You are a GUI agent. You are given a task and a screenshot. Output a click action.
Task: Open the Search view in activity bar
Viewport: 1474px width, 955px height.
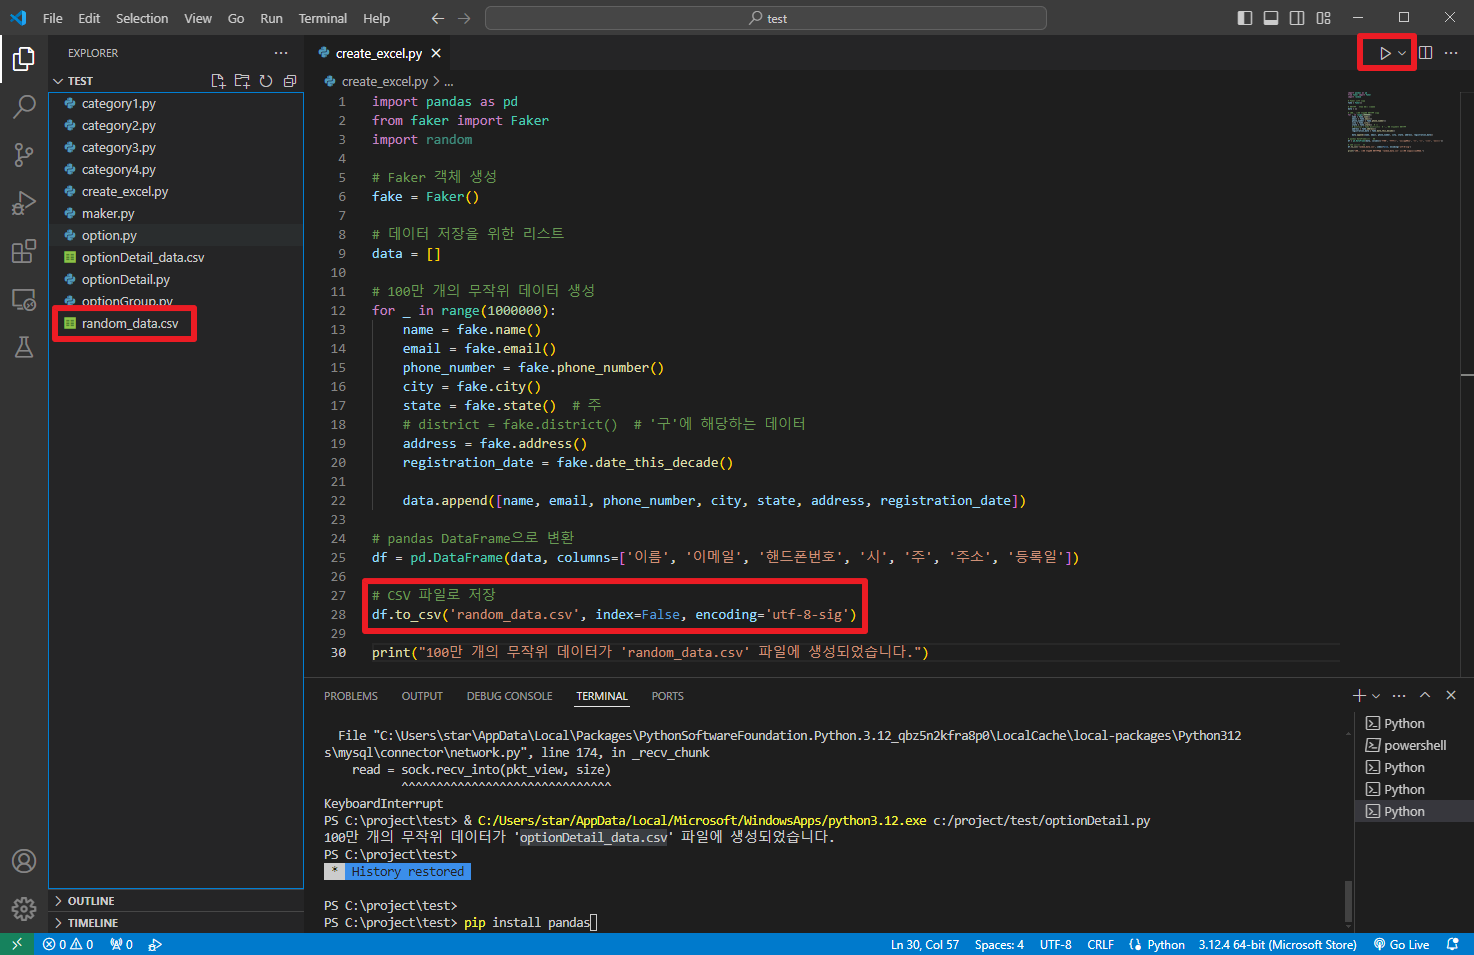[x=24, y=107]
